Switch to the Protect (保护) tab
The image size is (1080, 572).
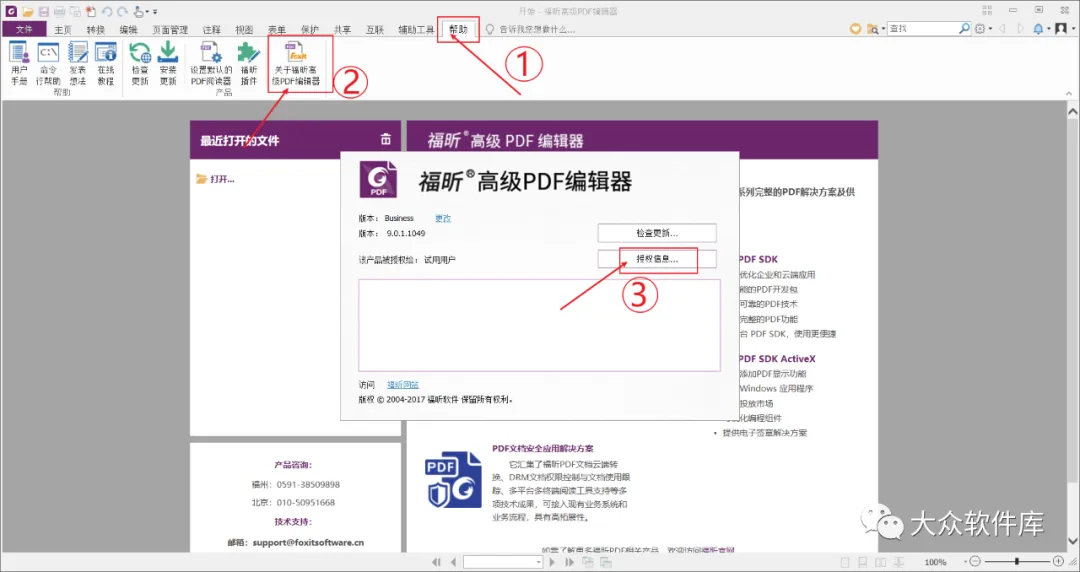pyautogui.click(x=309, y=30)
